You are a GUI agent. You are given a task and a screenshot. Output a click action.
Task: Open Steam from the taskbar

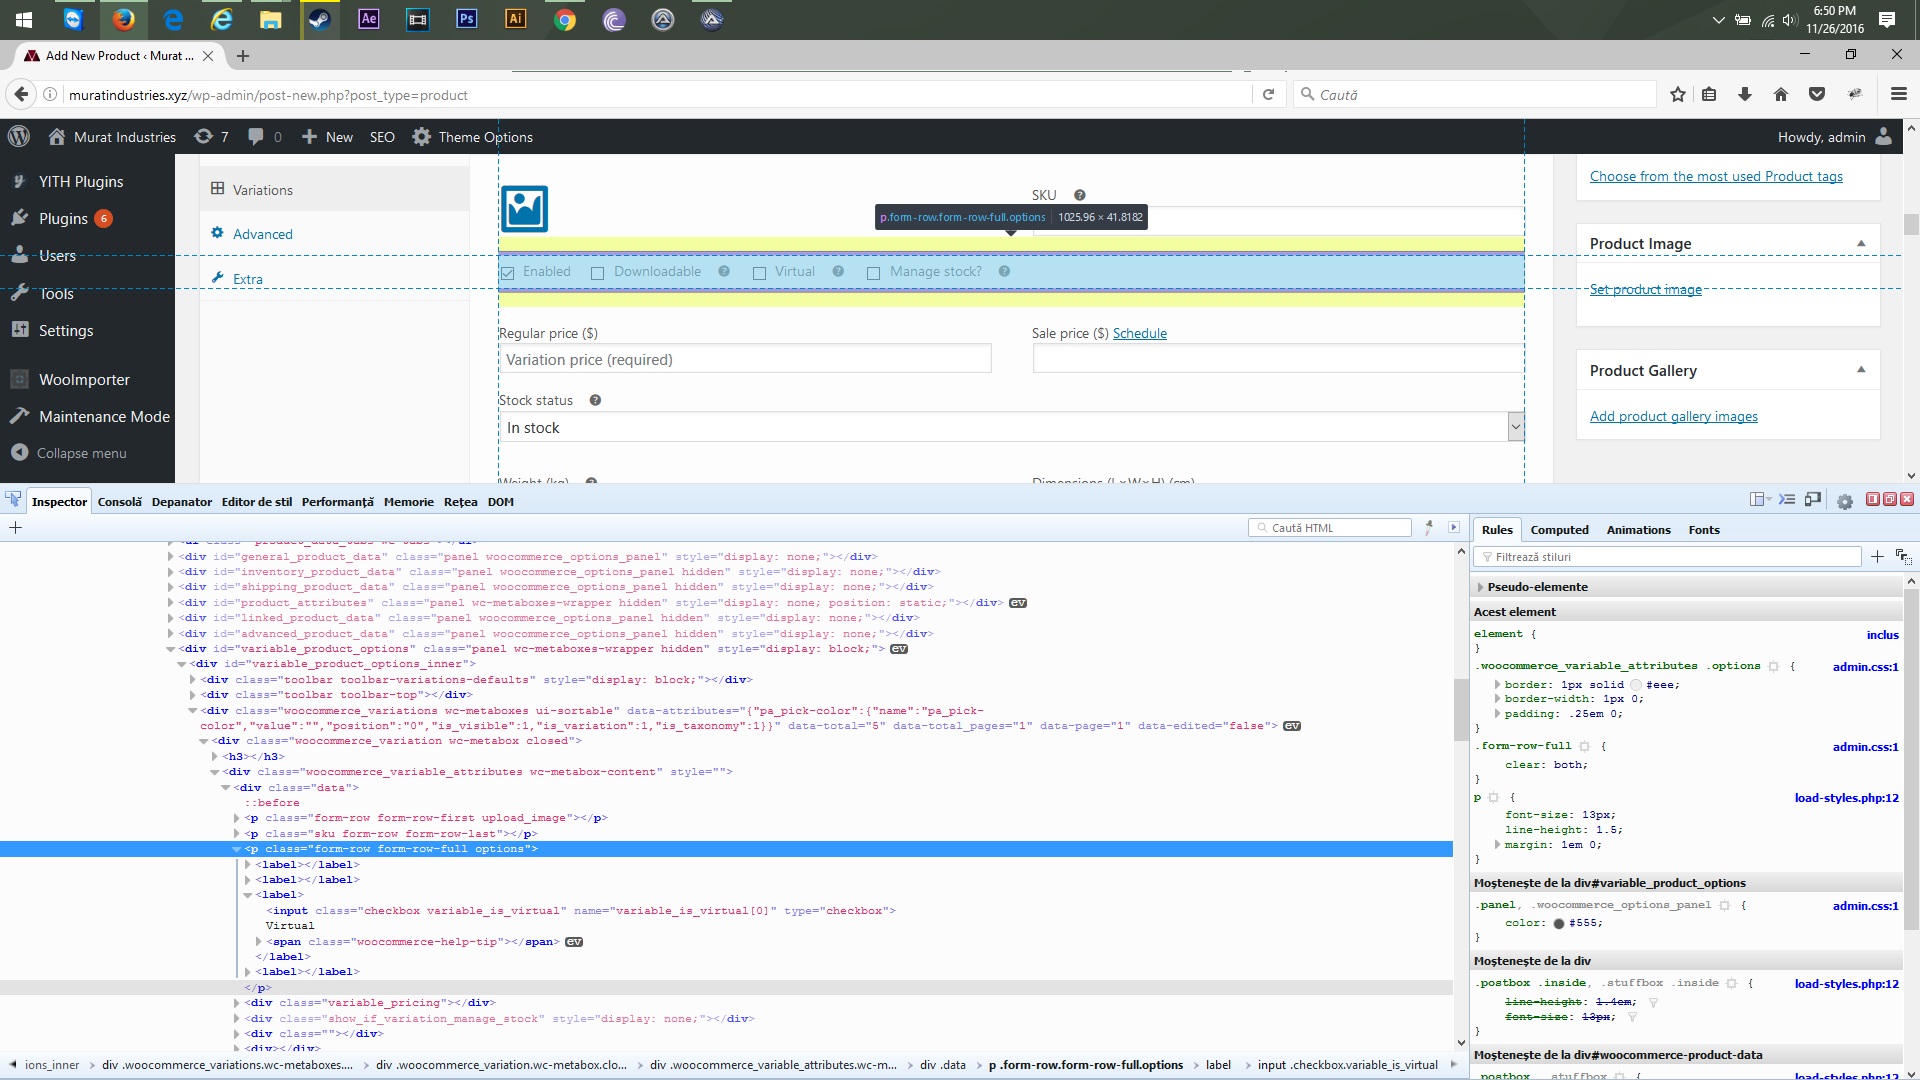click(319, 19)
